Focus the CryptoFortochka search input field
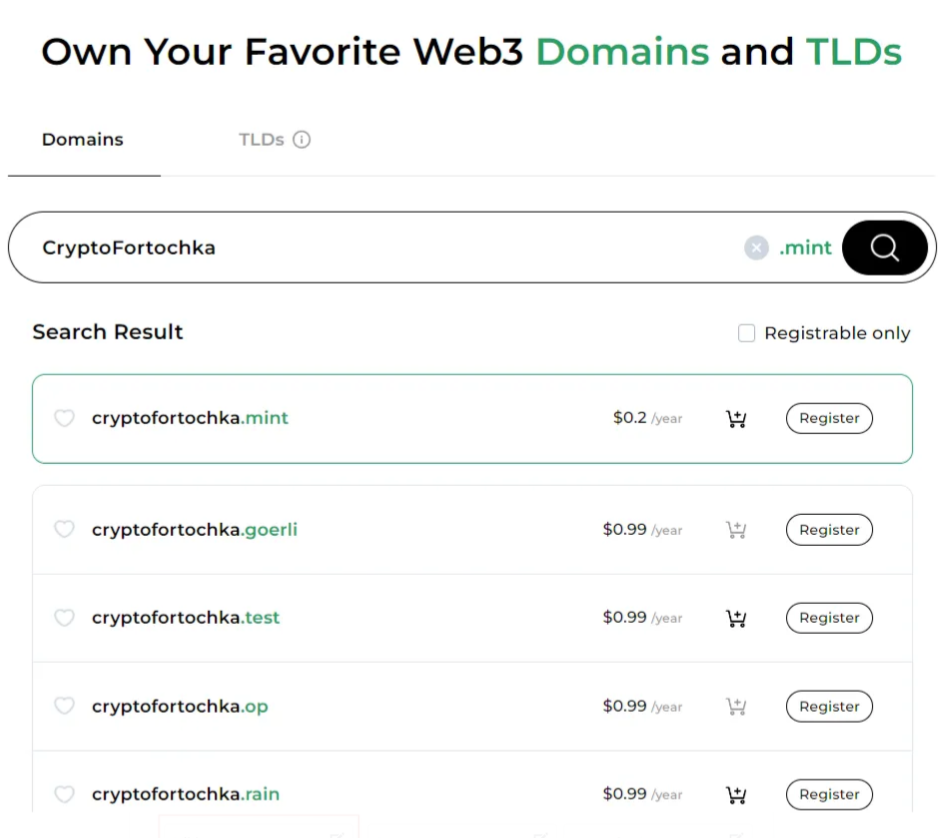Image resolution: width=944 pixels, height=838 pixels. 385,247
